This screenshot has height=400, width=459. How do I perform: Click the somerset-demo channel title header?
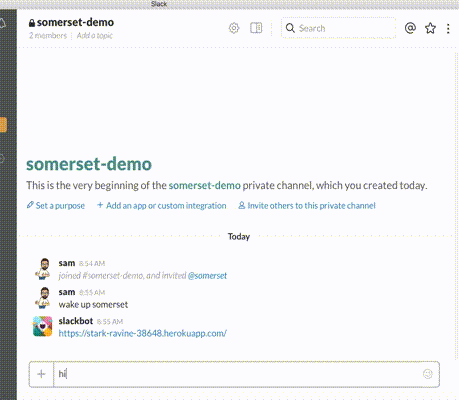coord(75,22)
